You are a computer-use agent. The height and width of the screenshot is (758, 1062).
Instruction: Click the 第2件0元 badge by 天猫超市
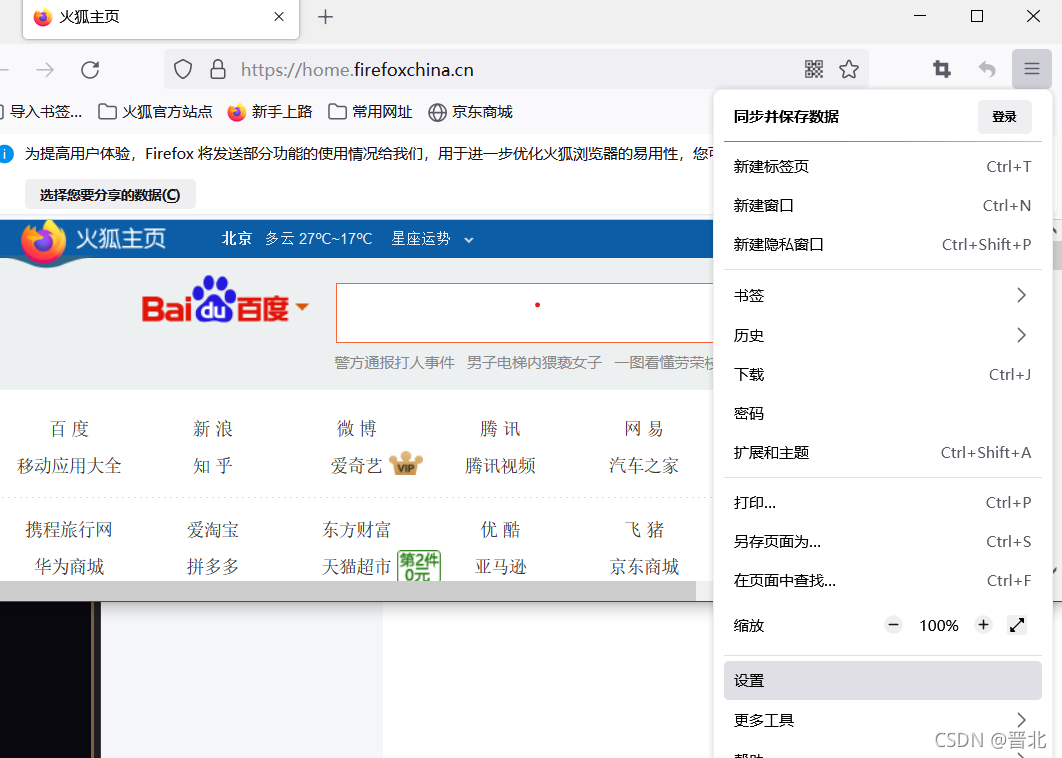coord(419,566)
